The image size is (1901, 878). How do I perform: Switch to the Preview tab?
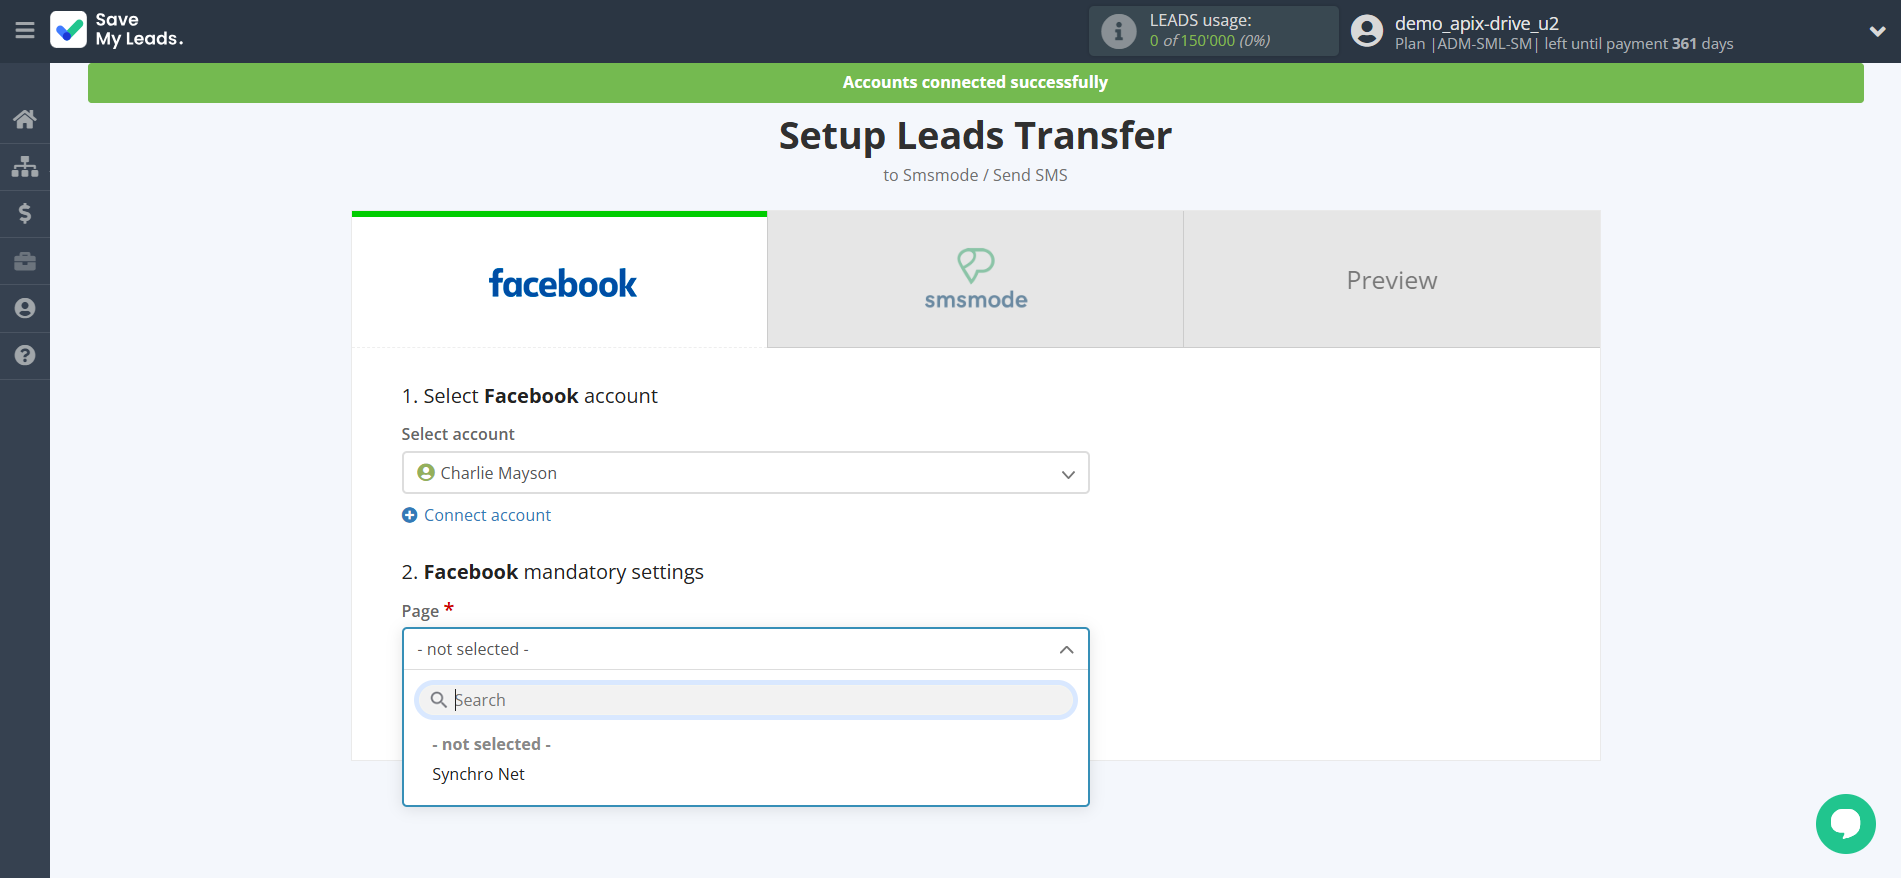tap(1391, 280)
